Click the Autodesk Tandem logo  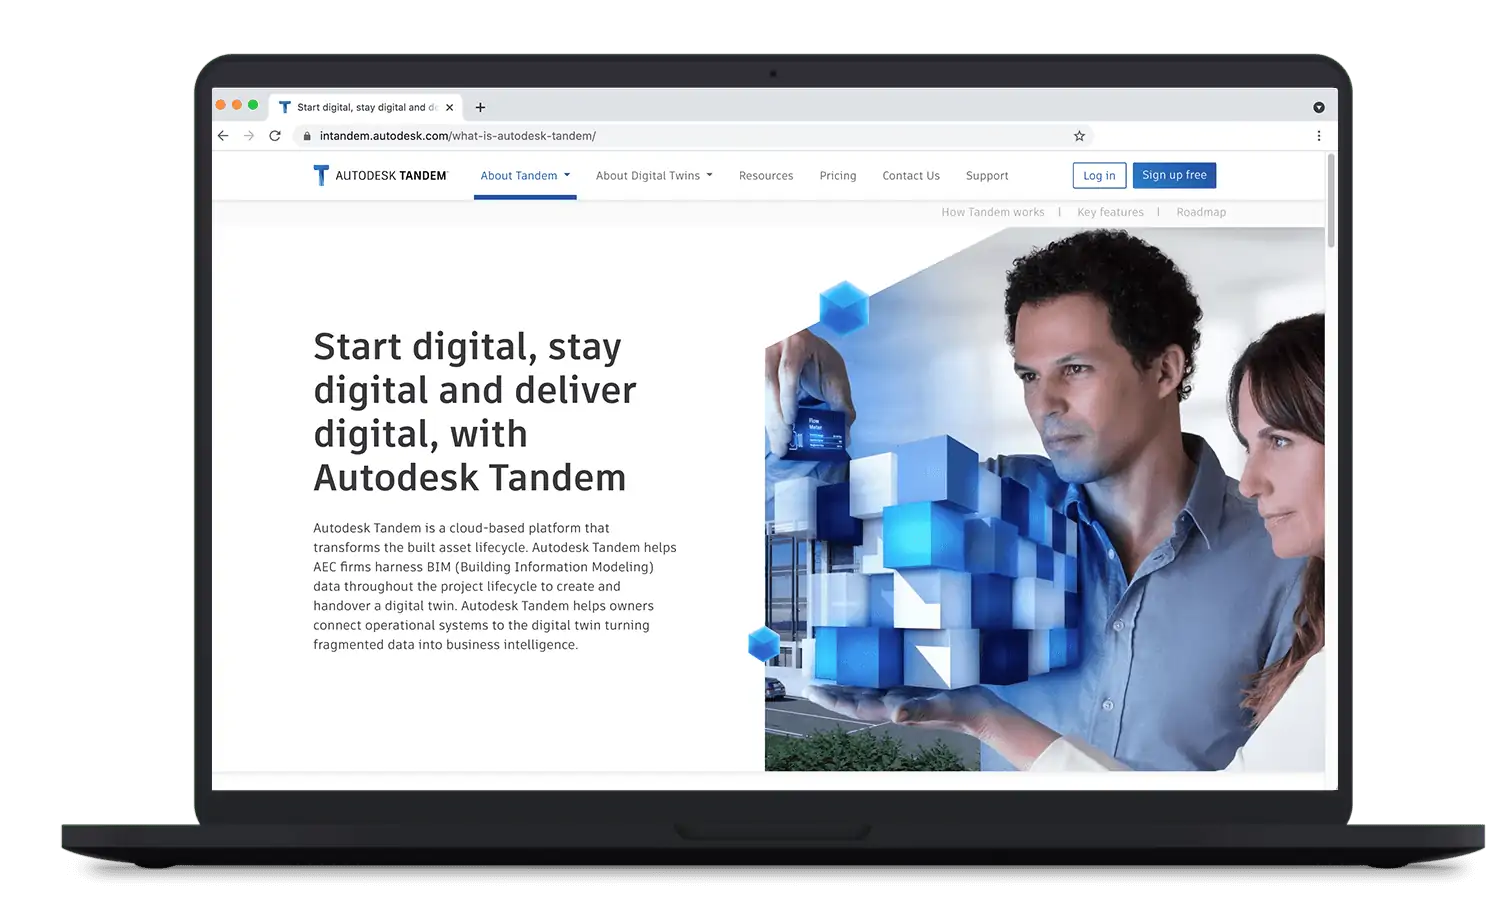coord(380,175)
